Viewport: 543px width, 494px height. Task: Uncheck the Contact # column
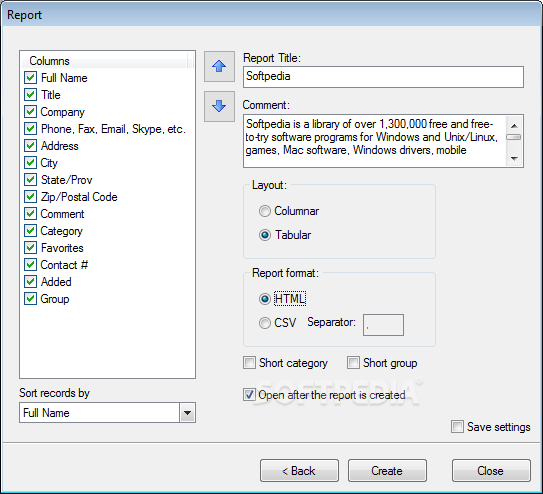click(x=30, y=264)
